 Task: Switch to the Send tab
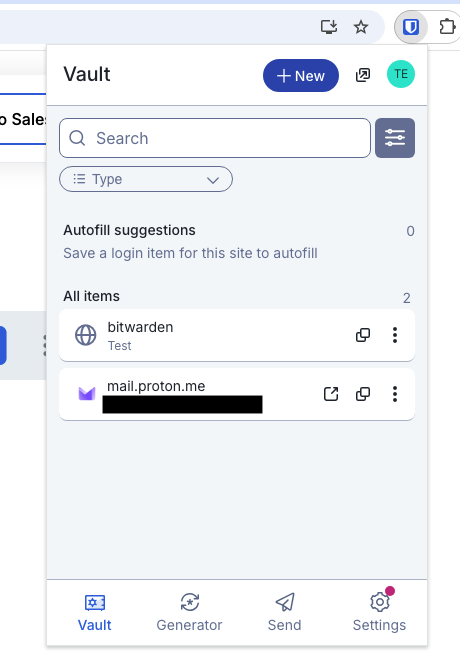pyautogui.click(x=284, y=612)
